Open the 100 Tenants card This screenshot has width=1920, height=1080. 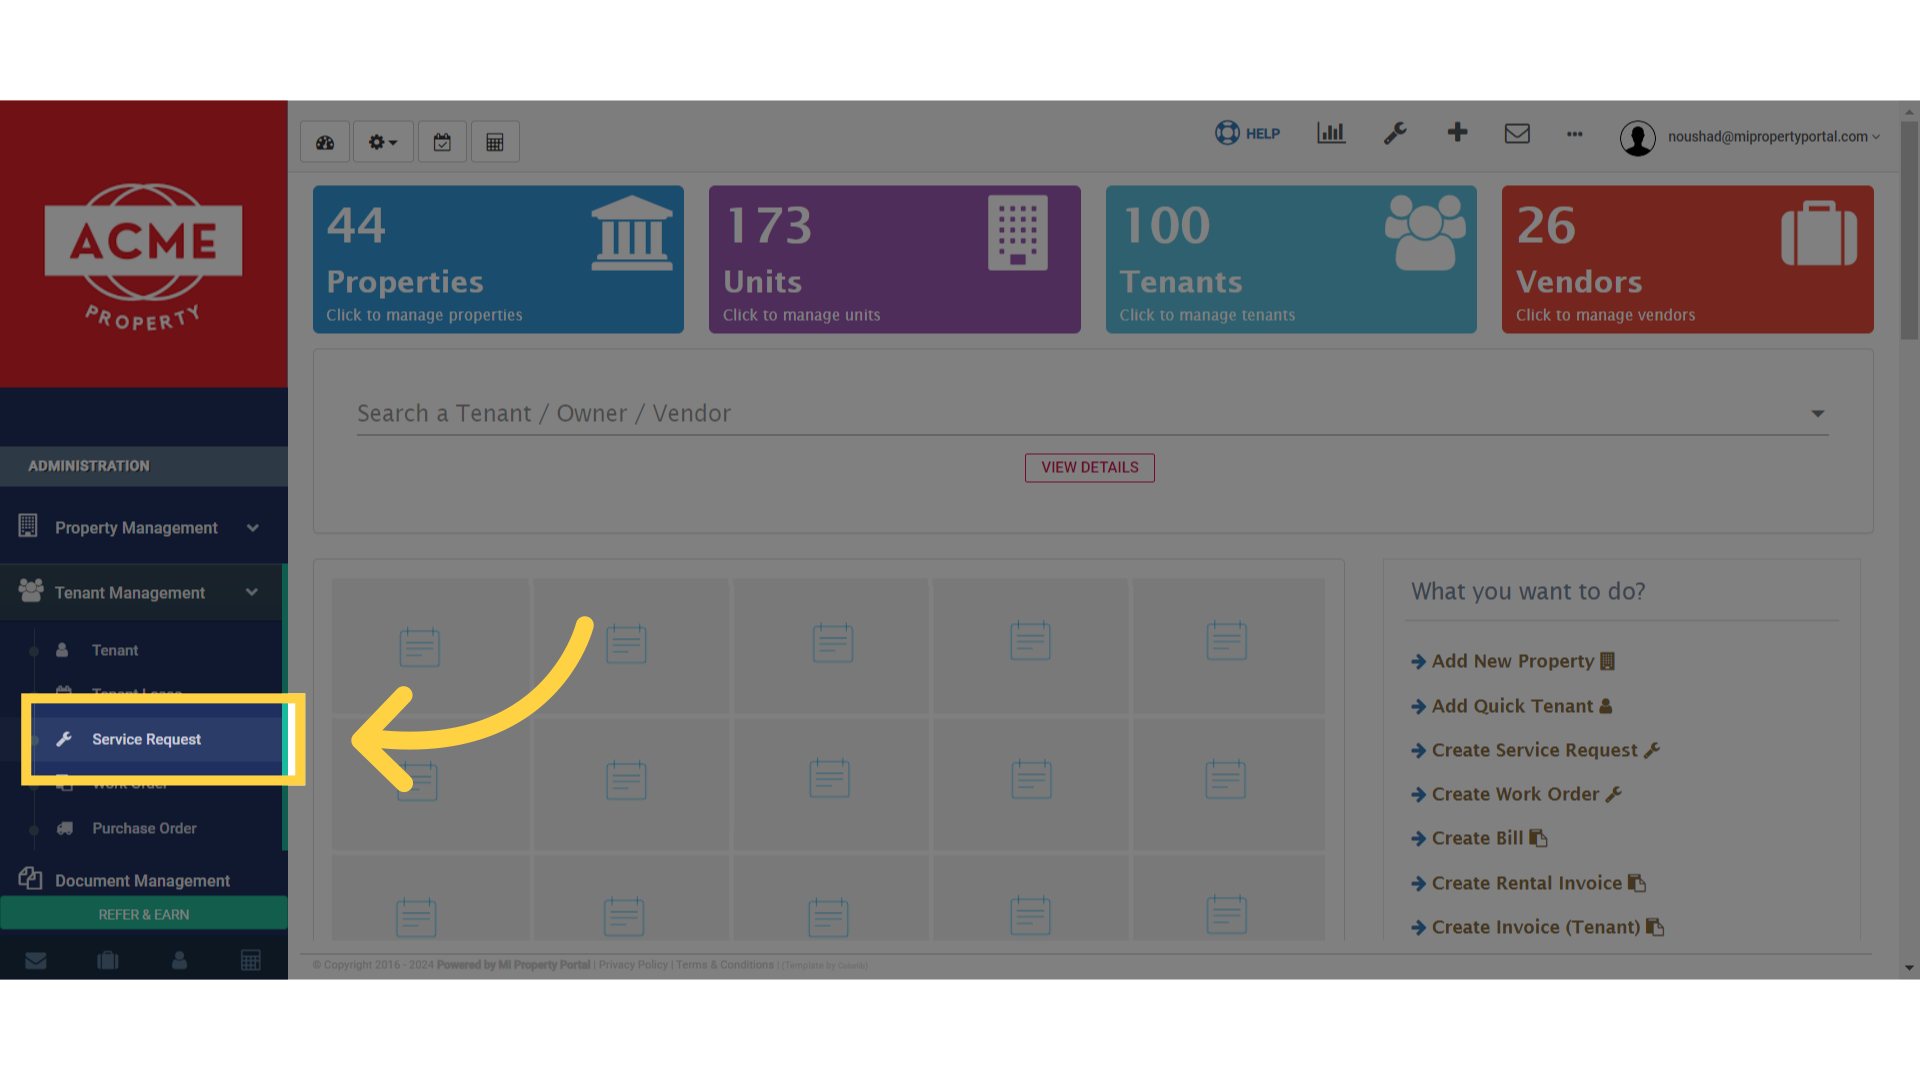click(1291, 259)
